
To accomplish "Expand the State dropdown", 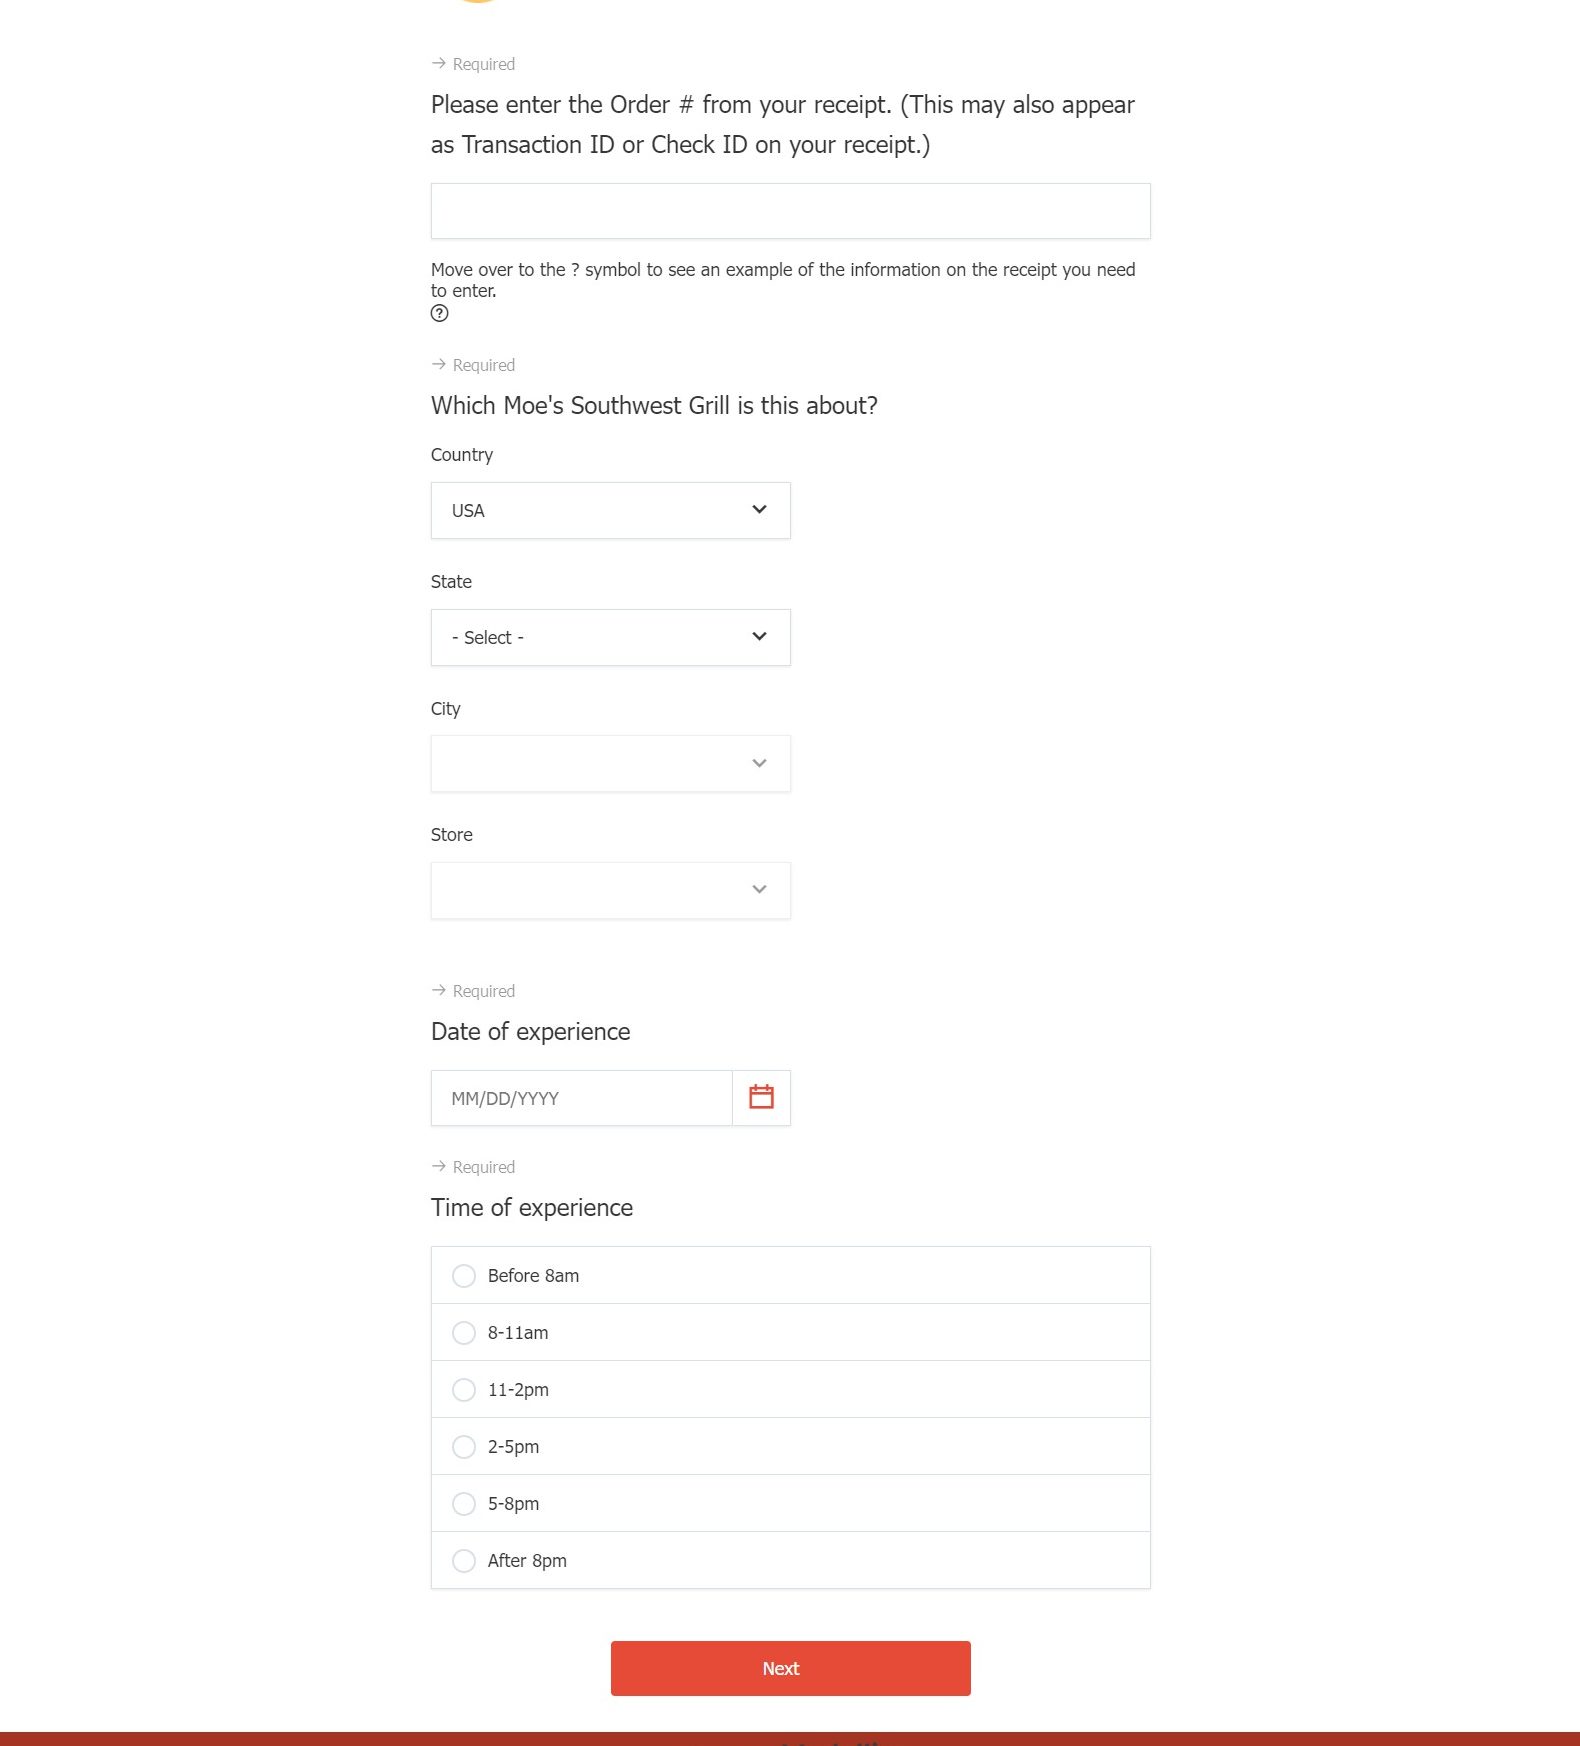I will pos(610,638).
